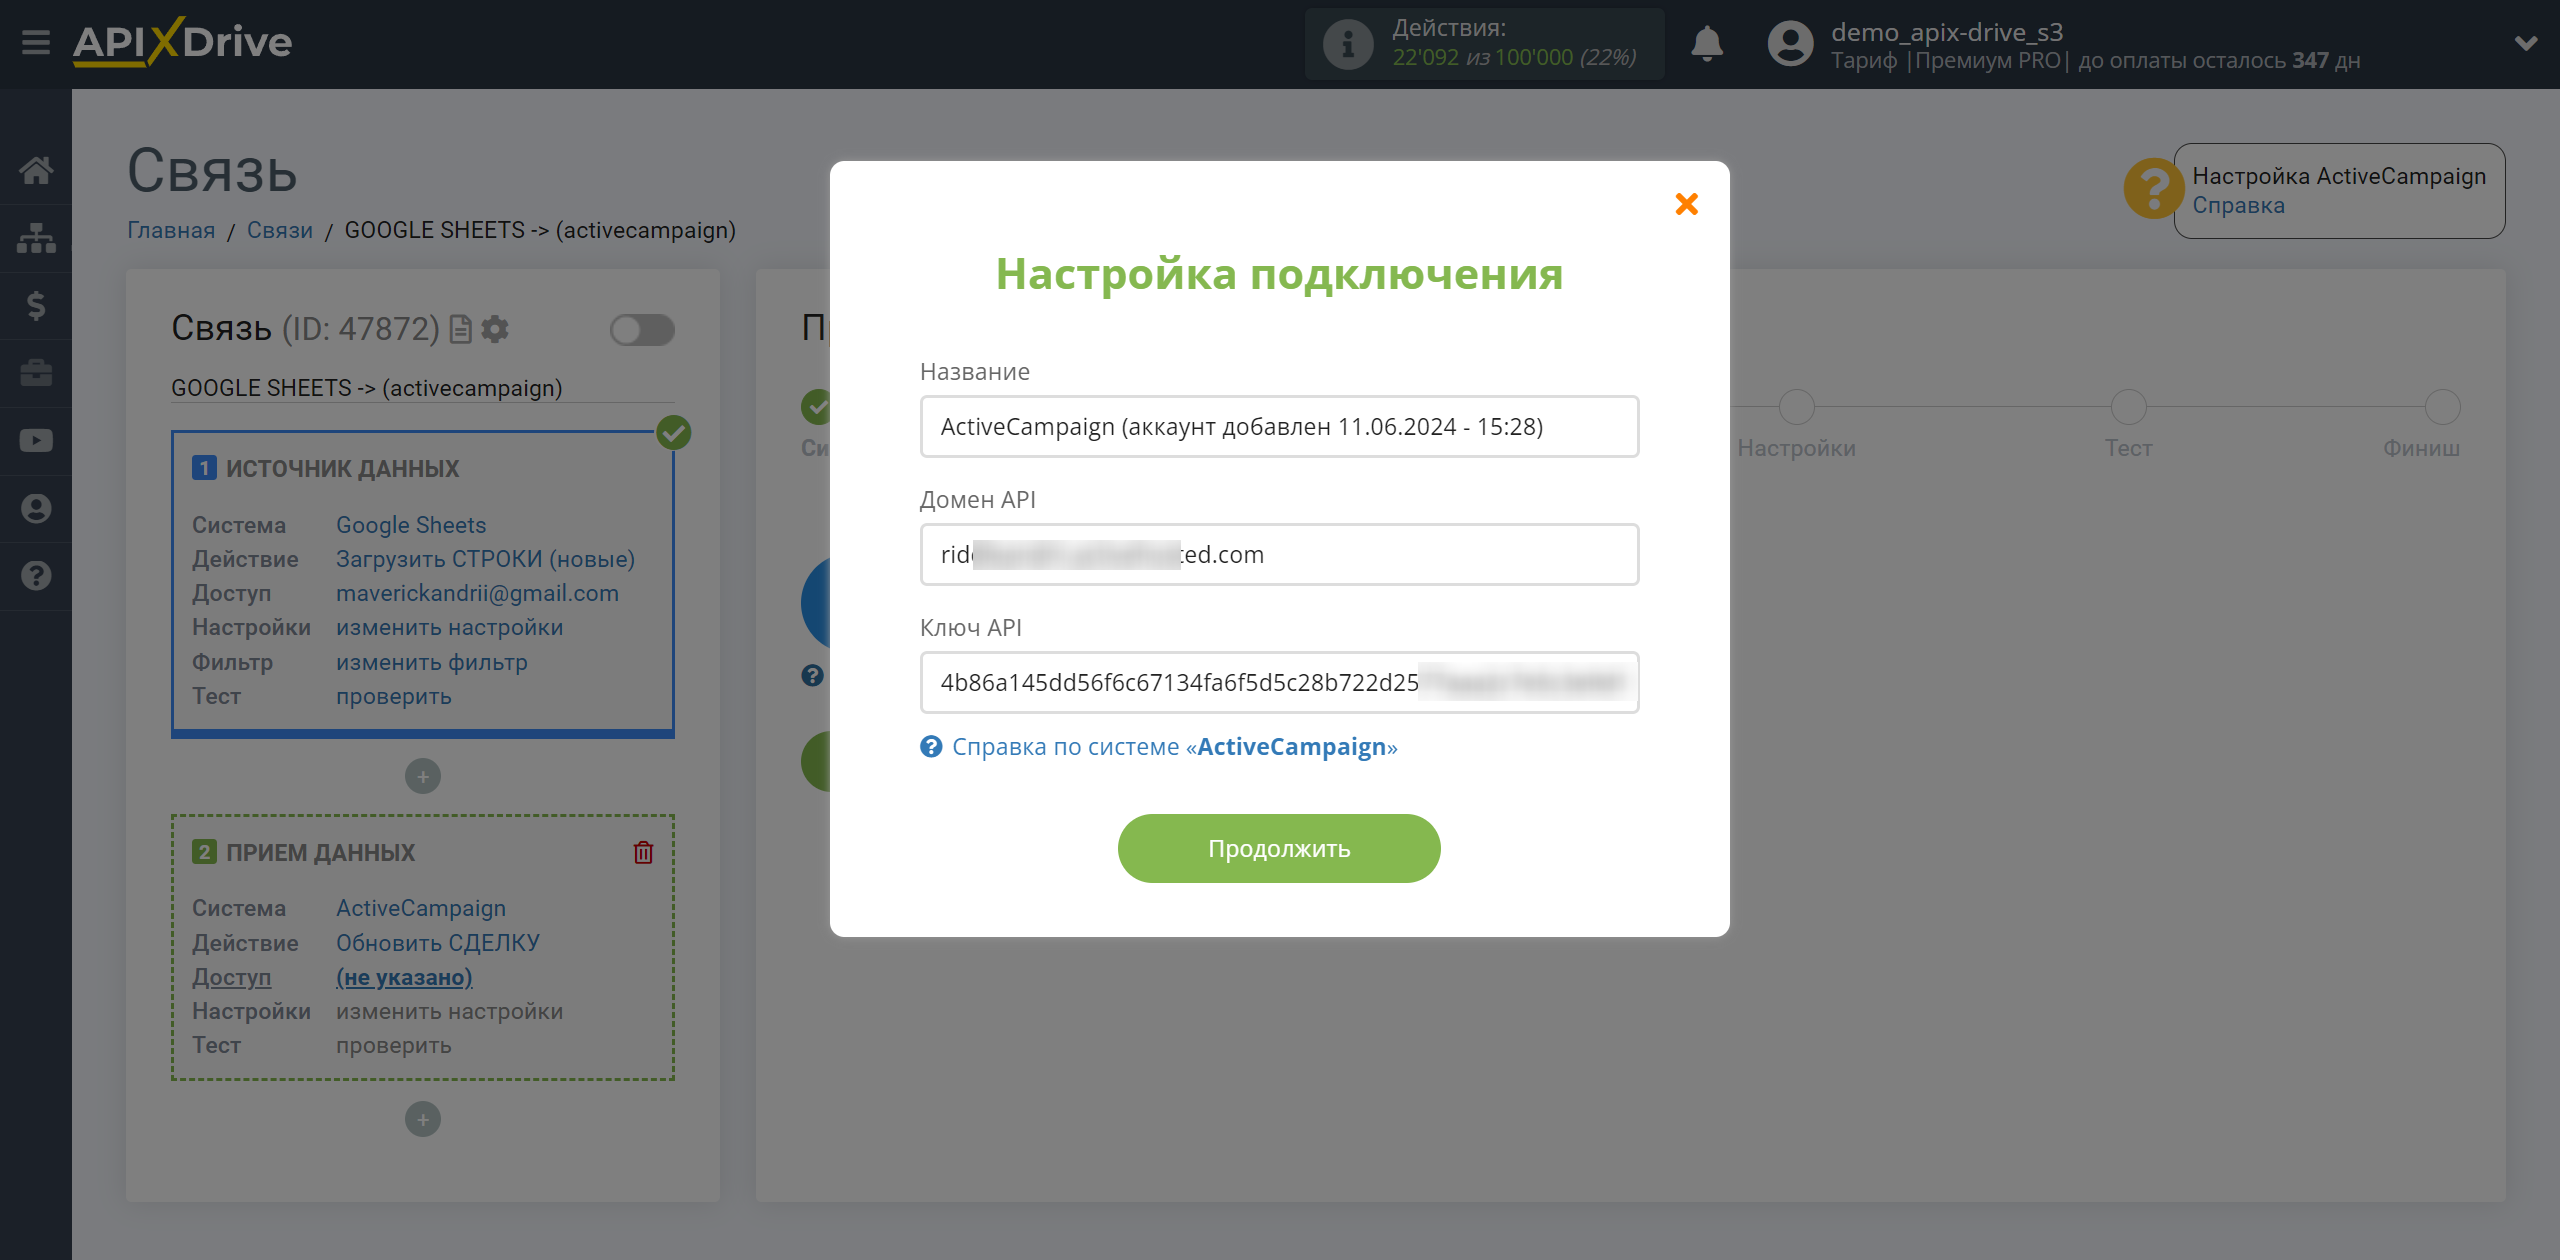Open the Справка link for ActiveCampaign setup

click(2238, 205)
